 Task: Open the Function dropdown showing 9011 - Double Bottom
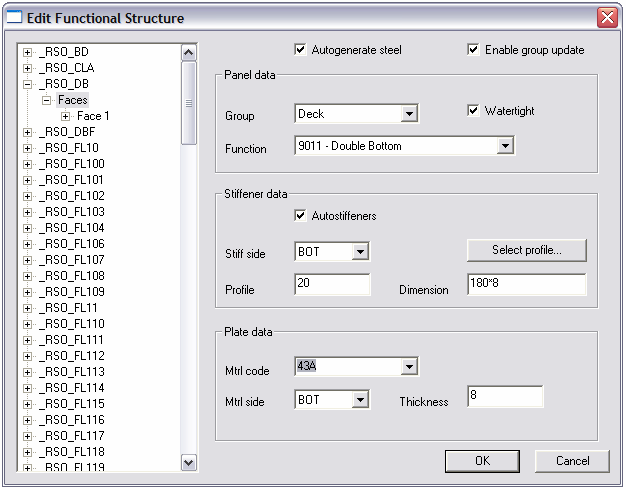[505, 146]
